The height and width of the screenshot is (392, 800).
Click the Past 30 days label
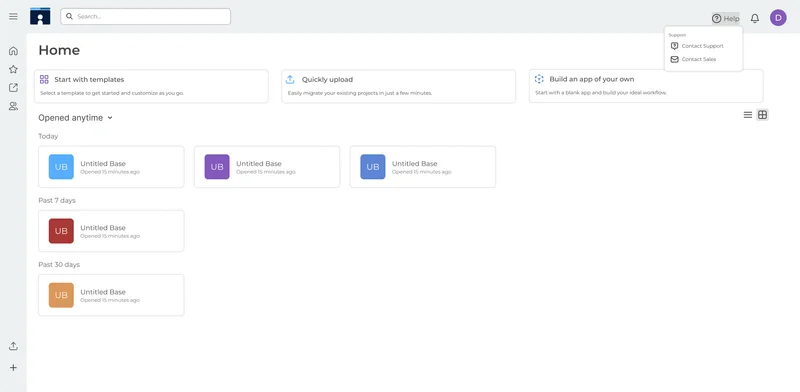(59, 264)
